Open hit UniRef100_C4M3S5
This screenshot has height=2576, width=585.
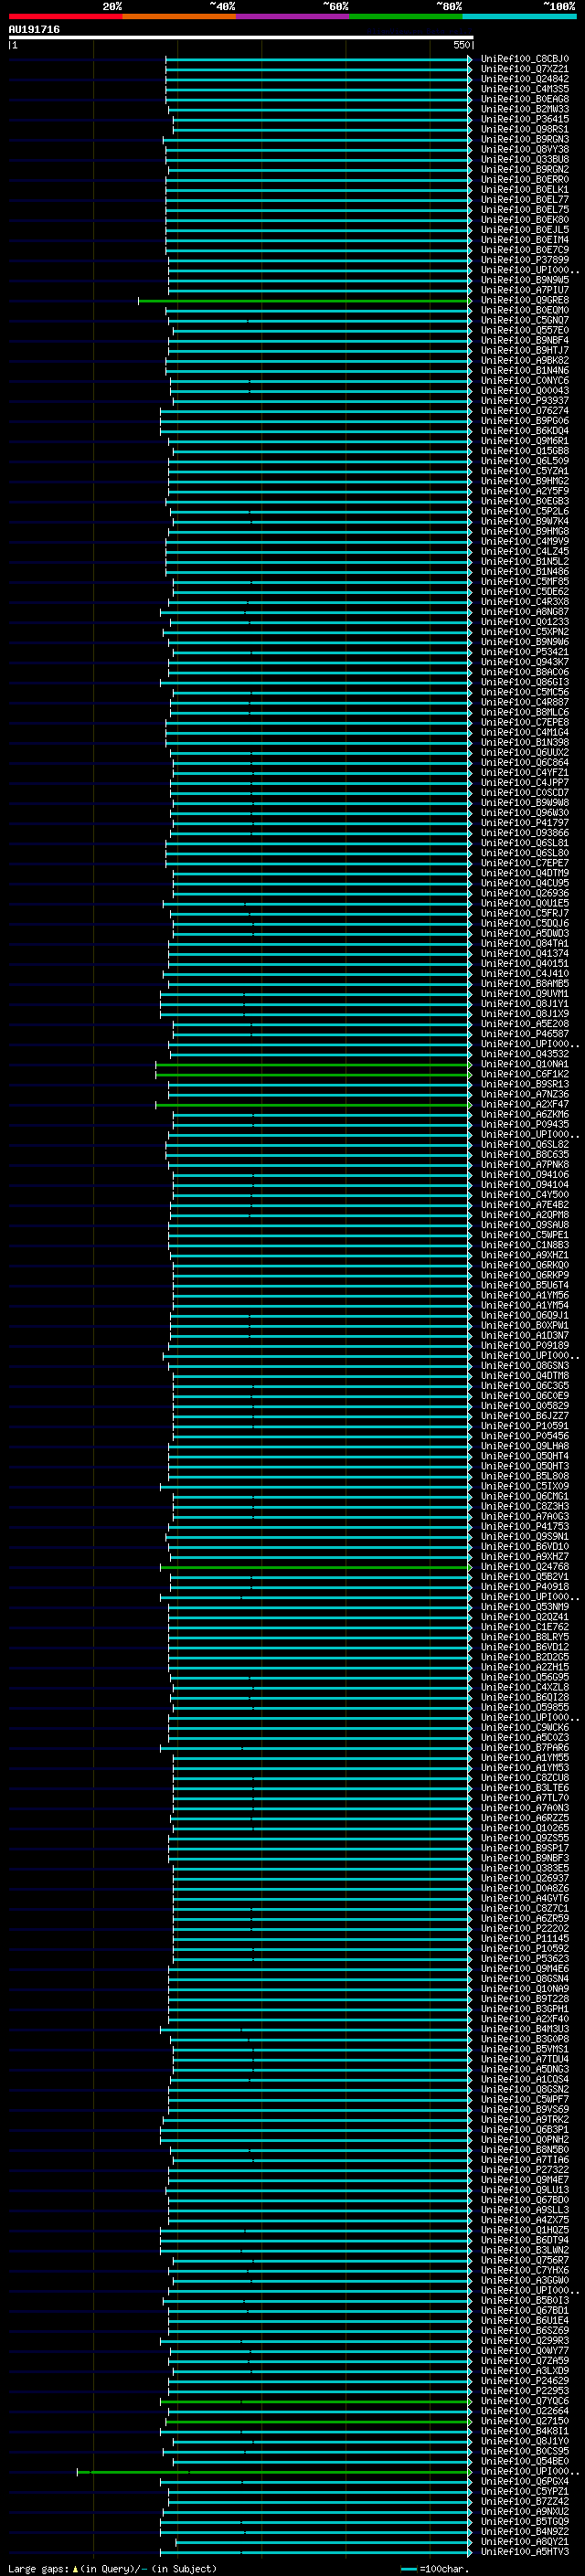[x=524, y=89]
